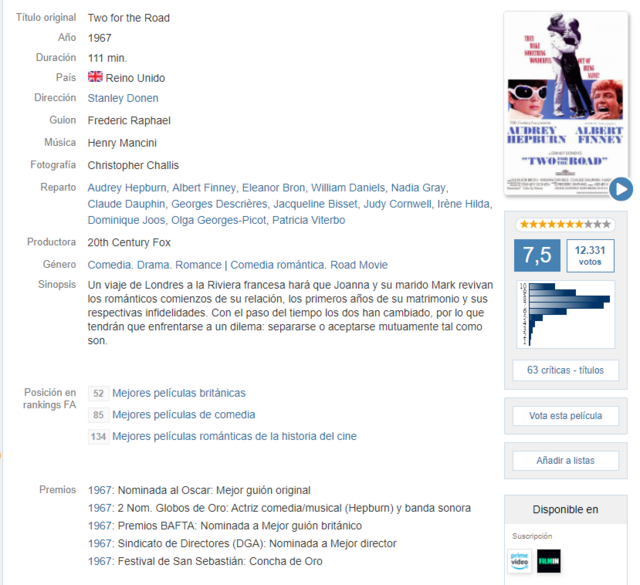Open Jacqueline Bisset cast link
The width and height of the screenshot is (640, 585).
[315, 204]
